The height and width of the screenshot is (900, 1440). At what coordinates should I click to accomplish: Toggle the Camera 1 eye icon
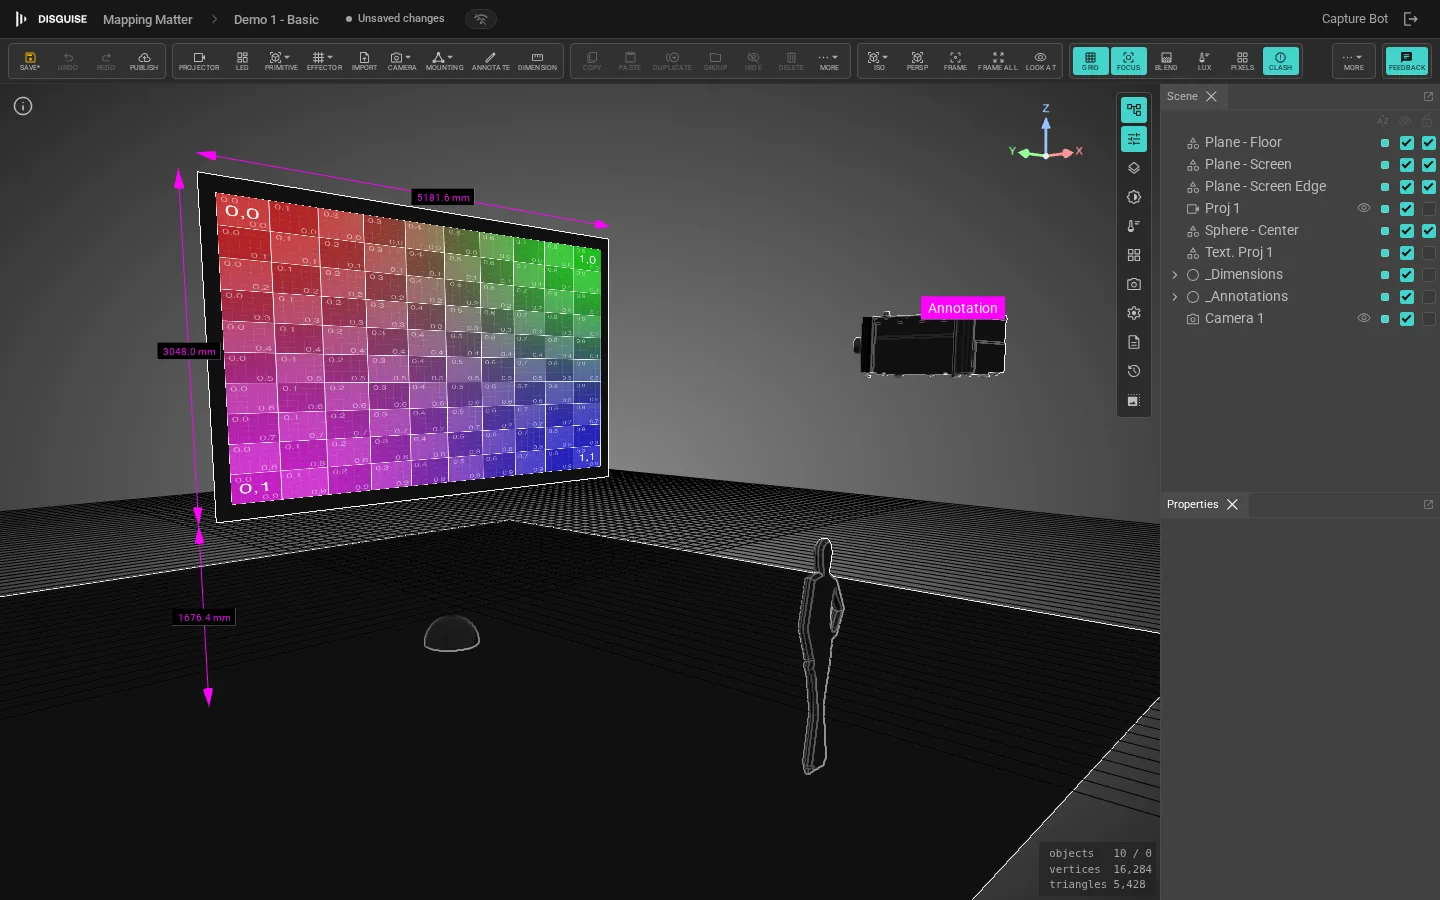pos(1363,318)
